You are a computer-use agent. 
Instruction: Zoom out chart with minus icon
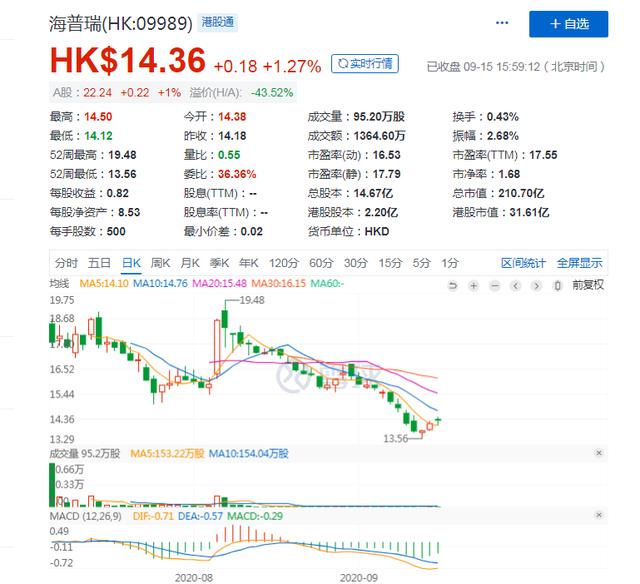tap(495, 286)
